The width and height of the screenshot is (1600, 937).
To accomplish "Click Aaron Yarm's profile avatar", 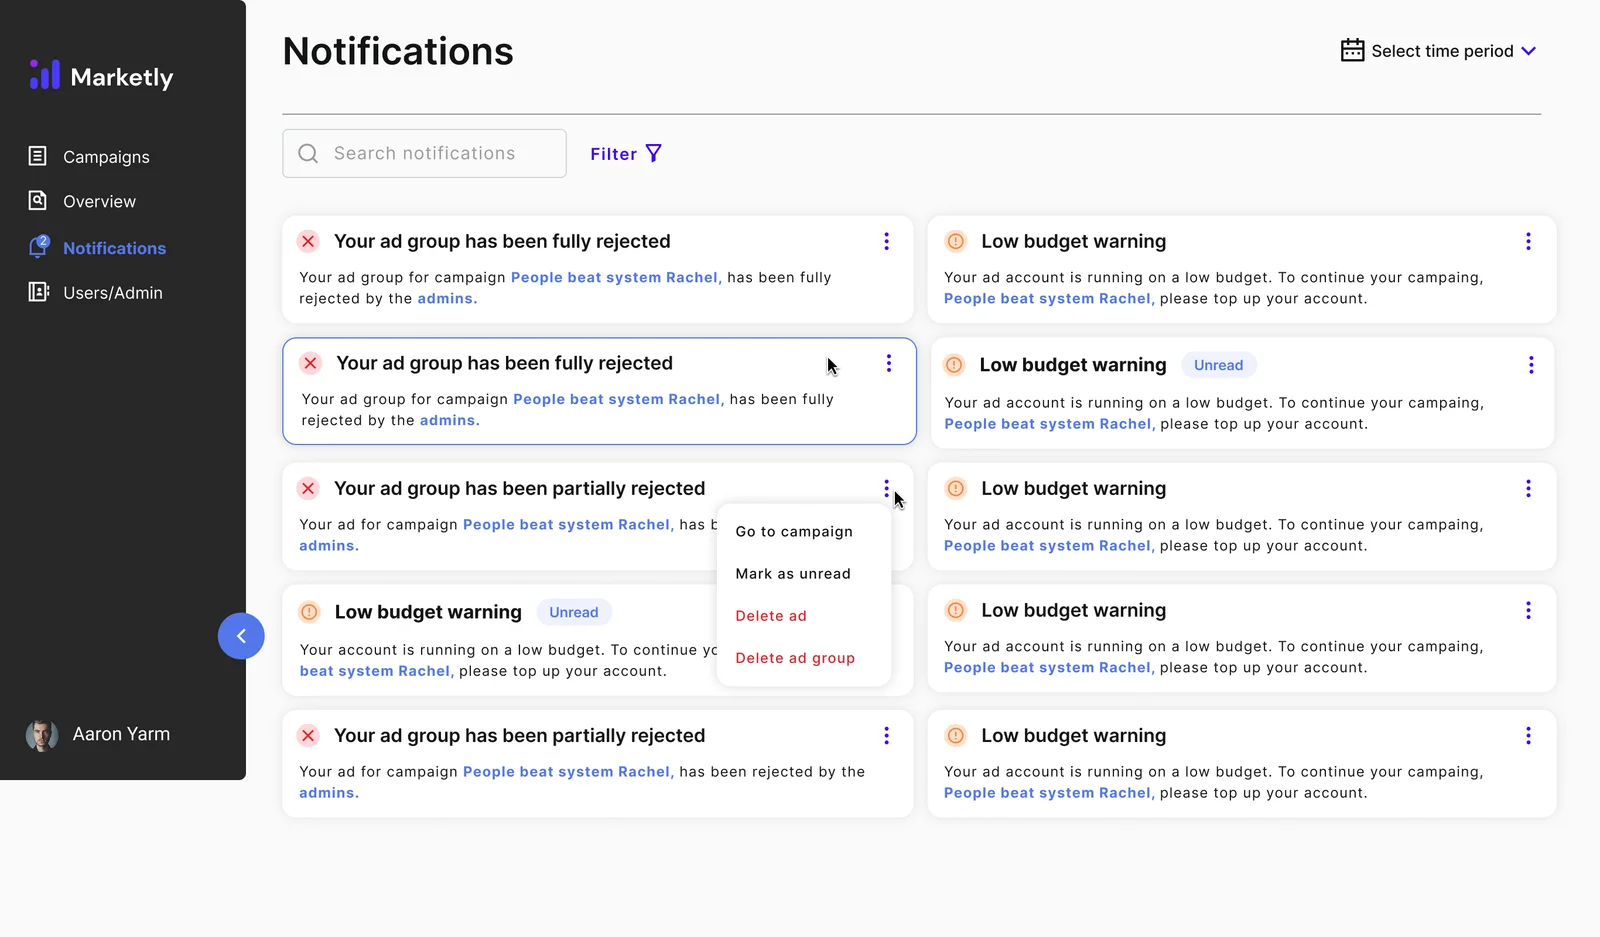I will click(x=41, y=735).
